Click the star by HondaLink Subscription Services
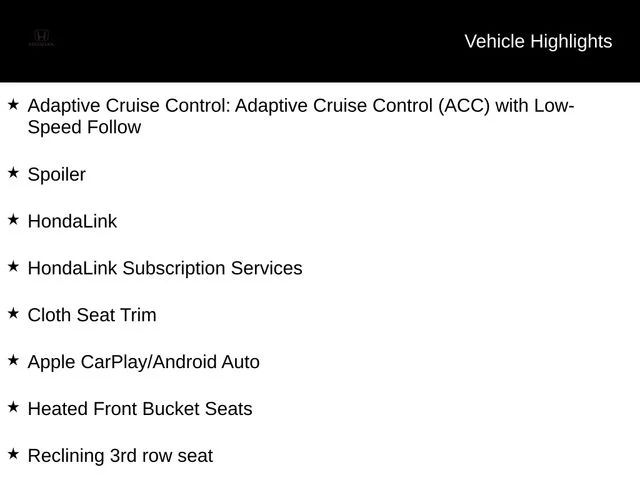This screenshot has height=480, width=640. 13,267
